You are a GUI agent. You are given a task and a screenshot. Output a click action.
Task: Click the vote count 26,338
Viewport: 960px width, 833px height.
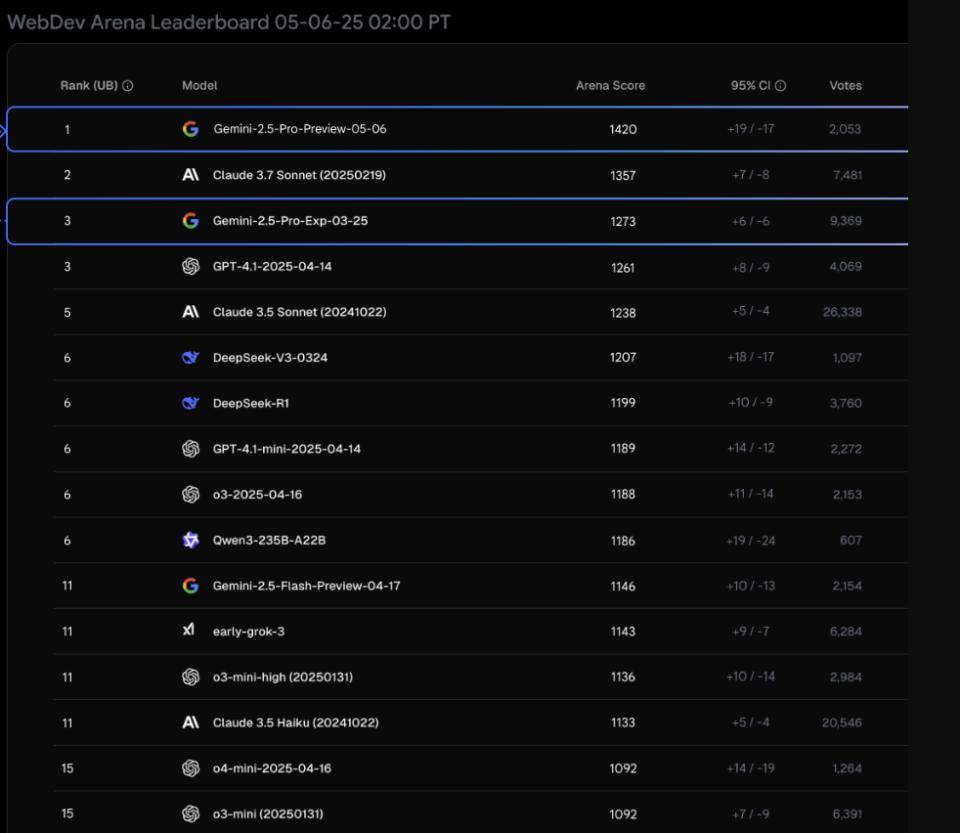(842, 312)
